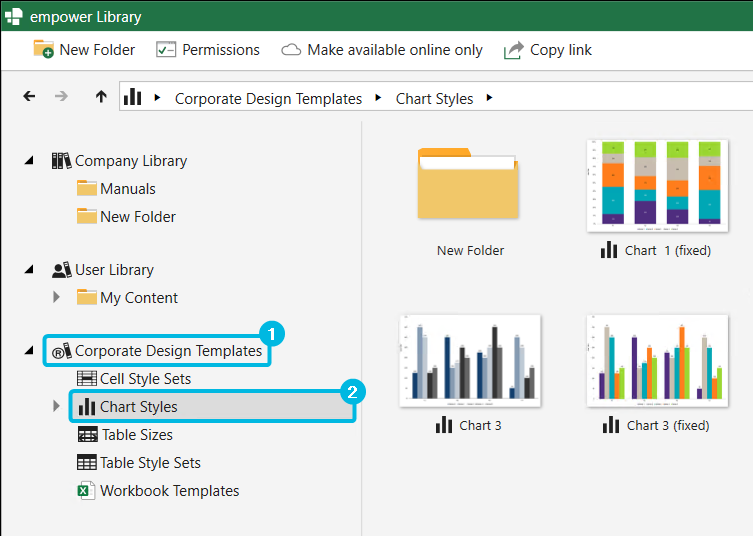Collapse the User Library tree node
Image resolution: width=753 pixels, height=536 pixels.
[30, 269]
